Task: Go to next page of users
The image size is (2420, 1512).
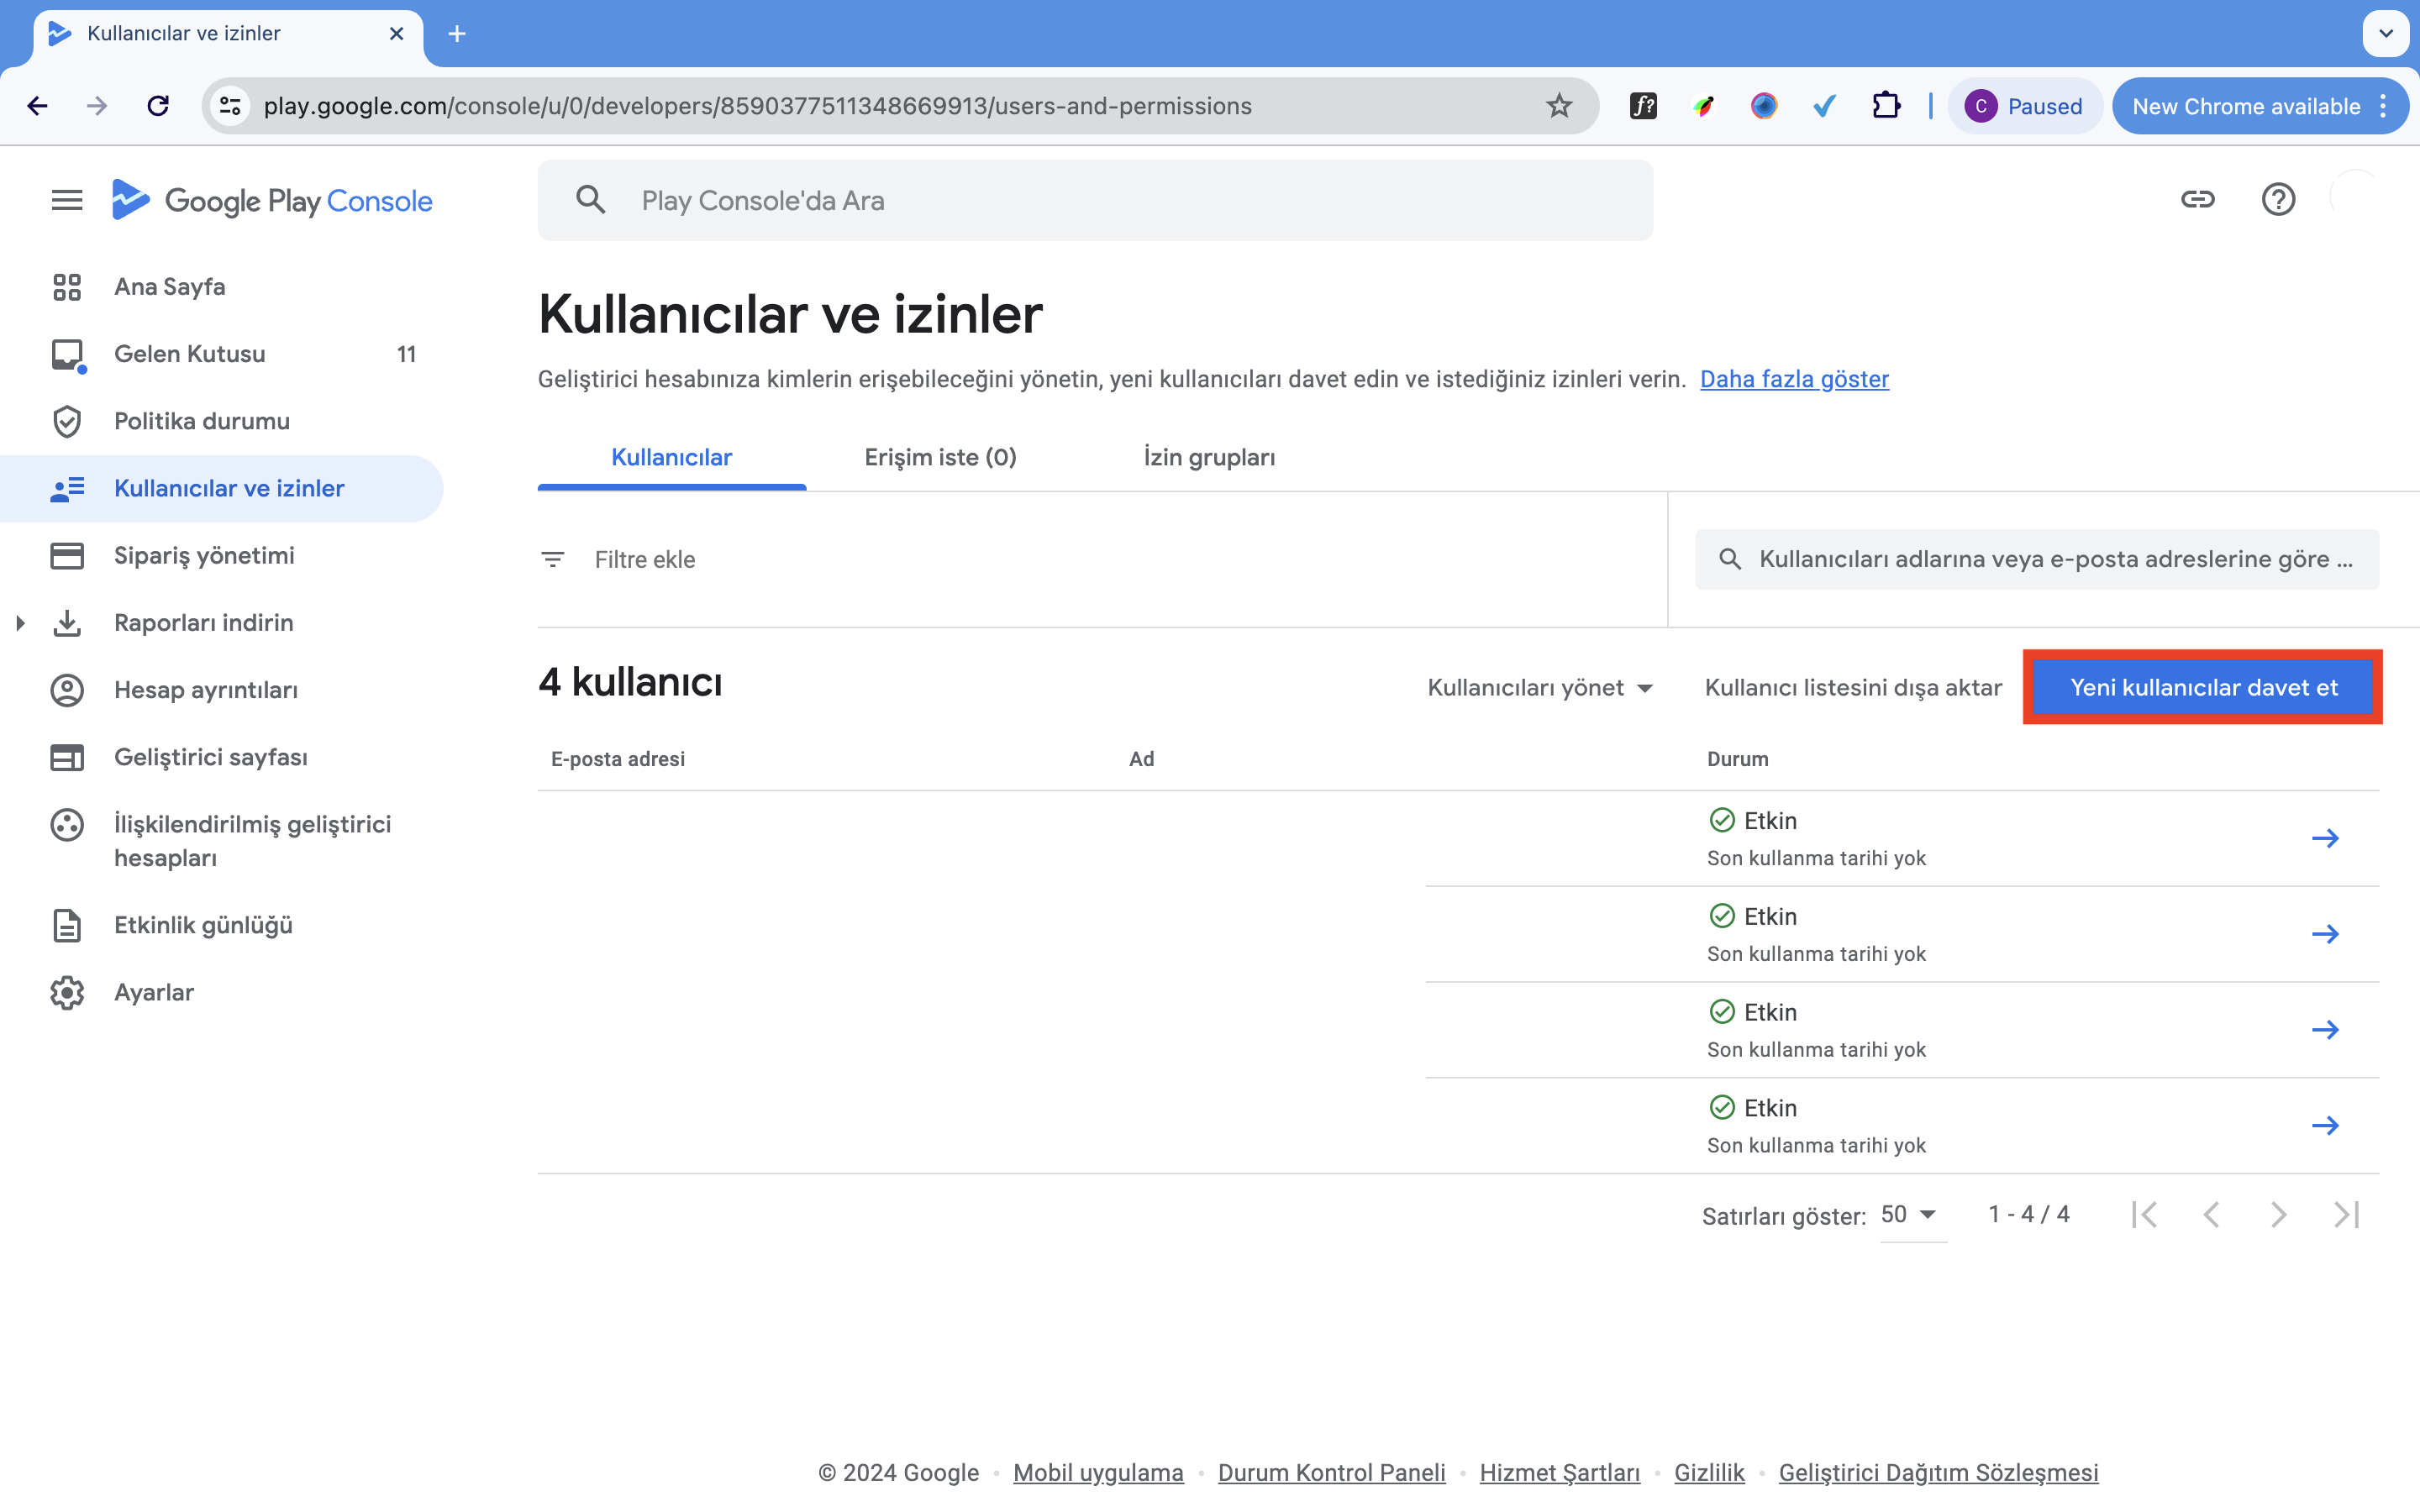Action: click(x=2278, y=1214)
